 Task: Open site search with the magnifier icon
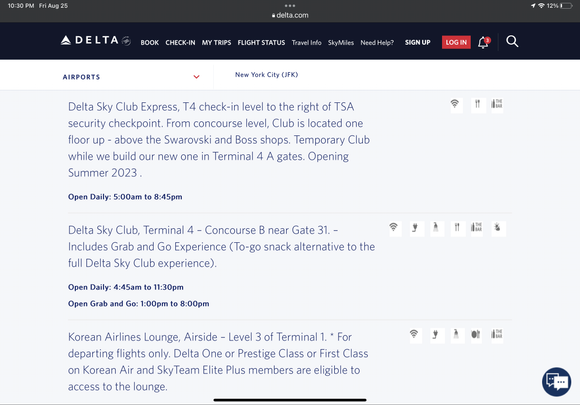[512, 41]
